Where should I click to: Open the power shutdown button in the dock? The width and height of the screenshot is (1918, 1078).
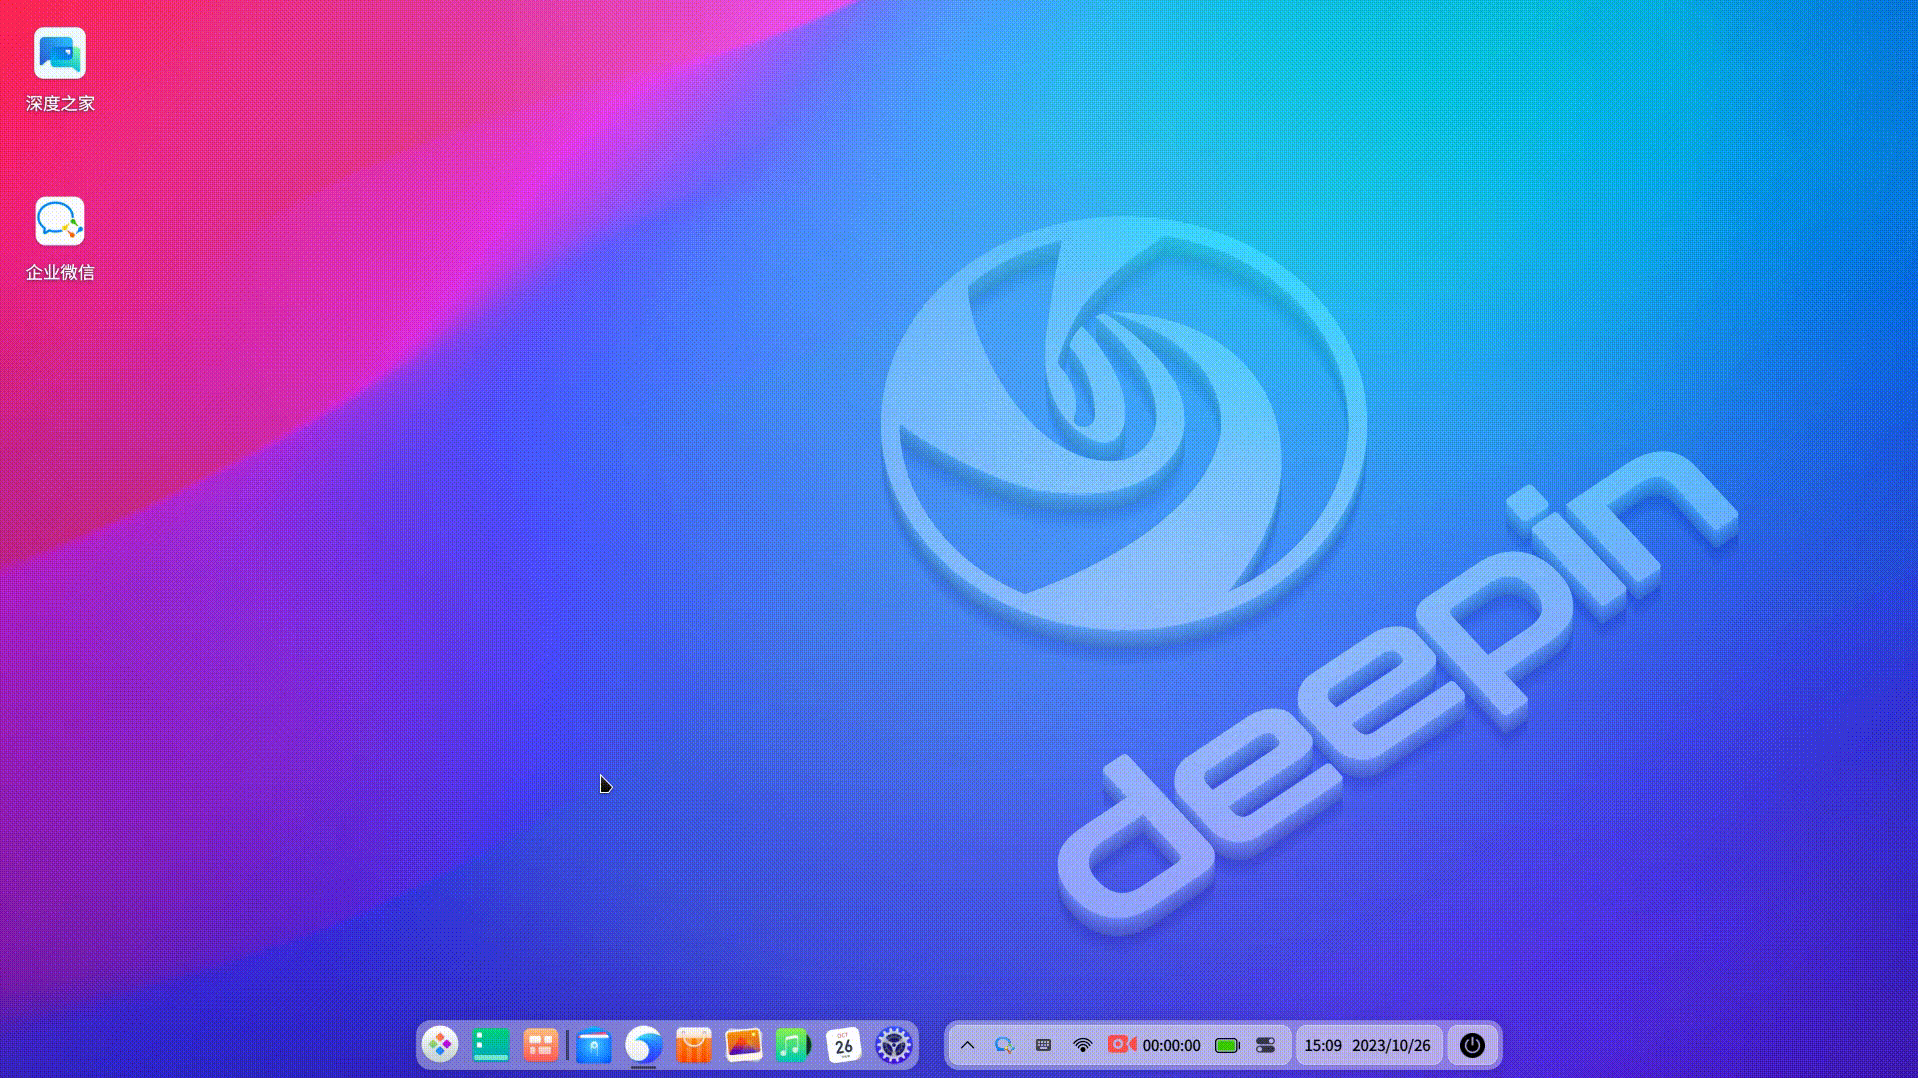pos(1472,1045)
